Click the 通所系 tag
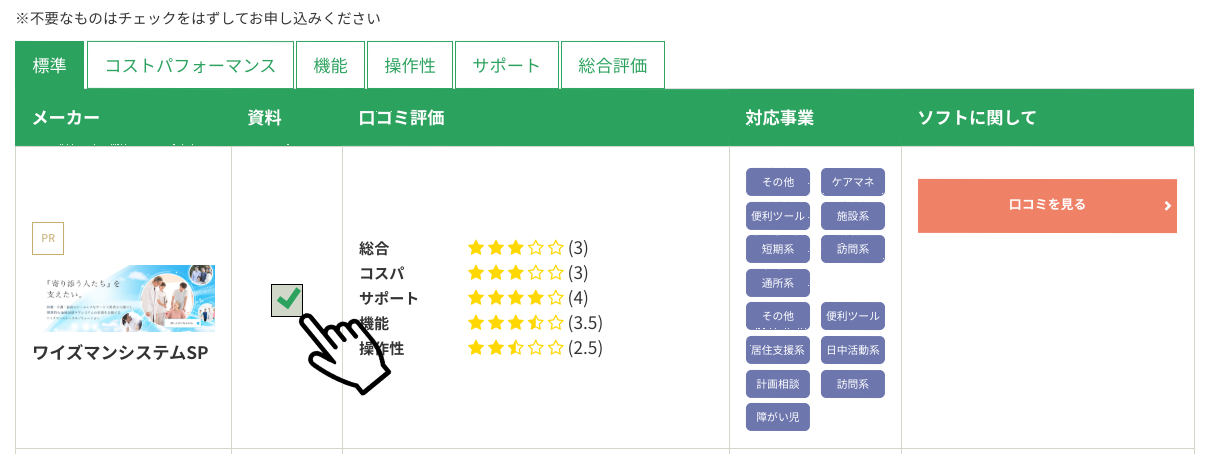 pyautogui.click(x=778, y=283)
